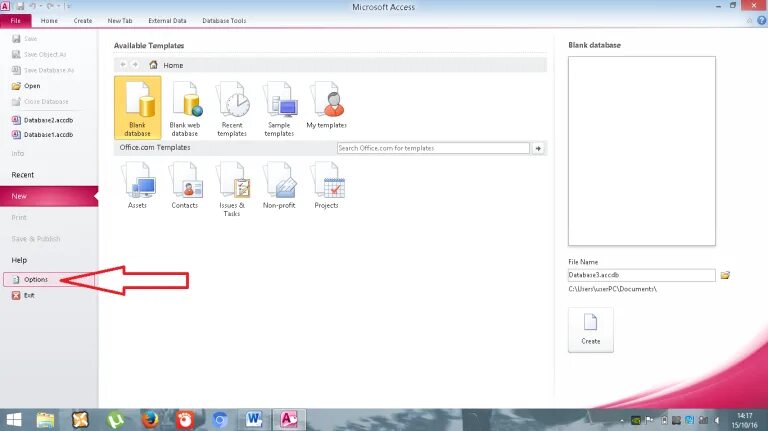Switch to Word from the taskbar

pos(254,420)
